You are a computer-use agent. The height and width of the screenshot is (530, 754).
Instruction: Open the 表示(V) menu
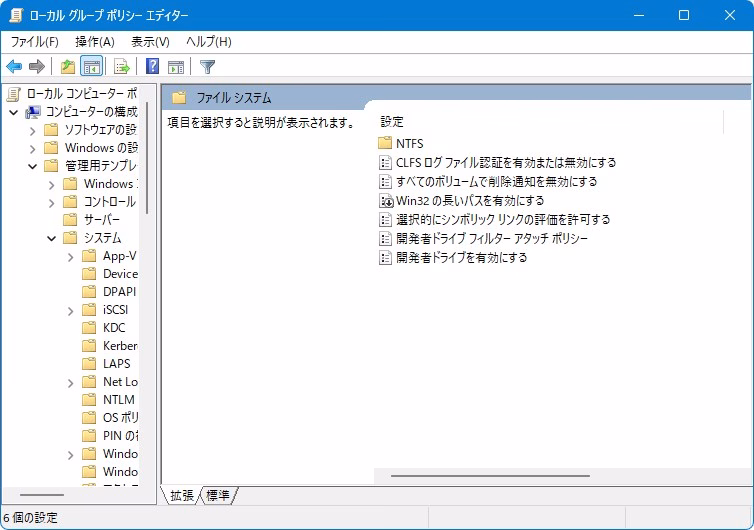(x=150, y=41)
